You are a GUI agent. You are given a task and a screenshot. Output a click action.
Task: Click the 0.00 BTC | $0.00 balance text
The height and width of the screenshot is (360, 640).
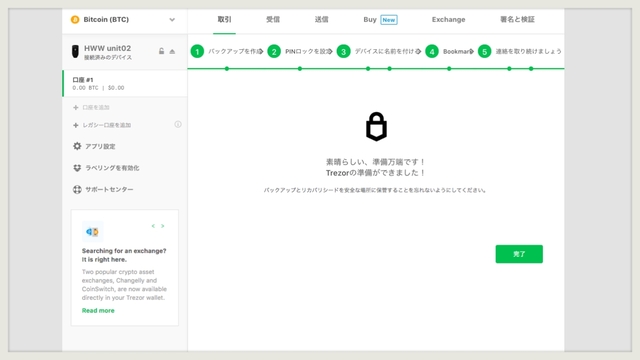point(98,88)
